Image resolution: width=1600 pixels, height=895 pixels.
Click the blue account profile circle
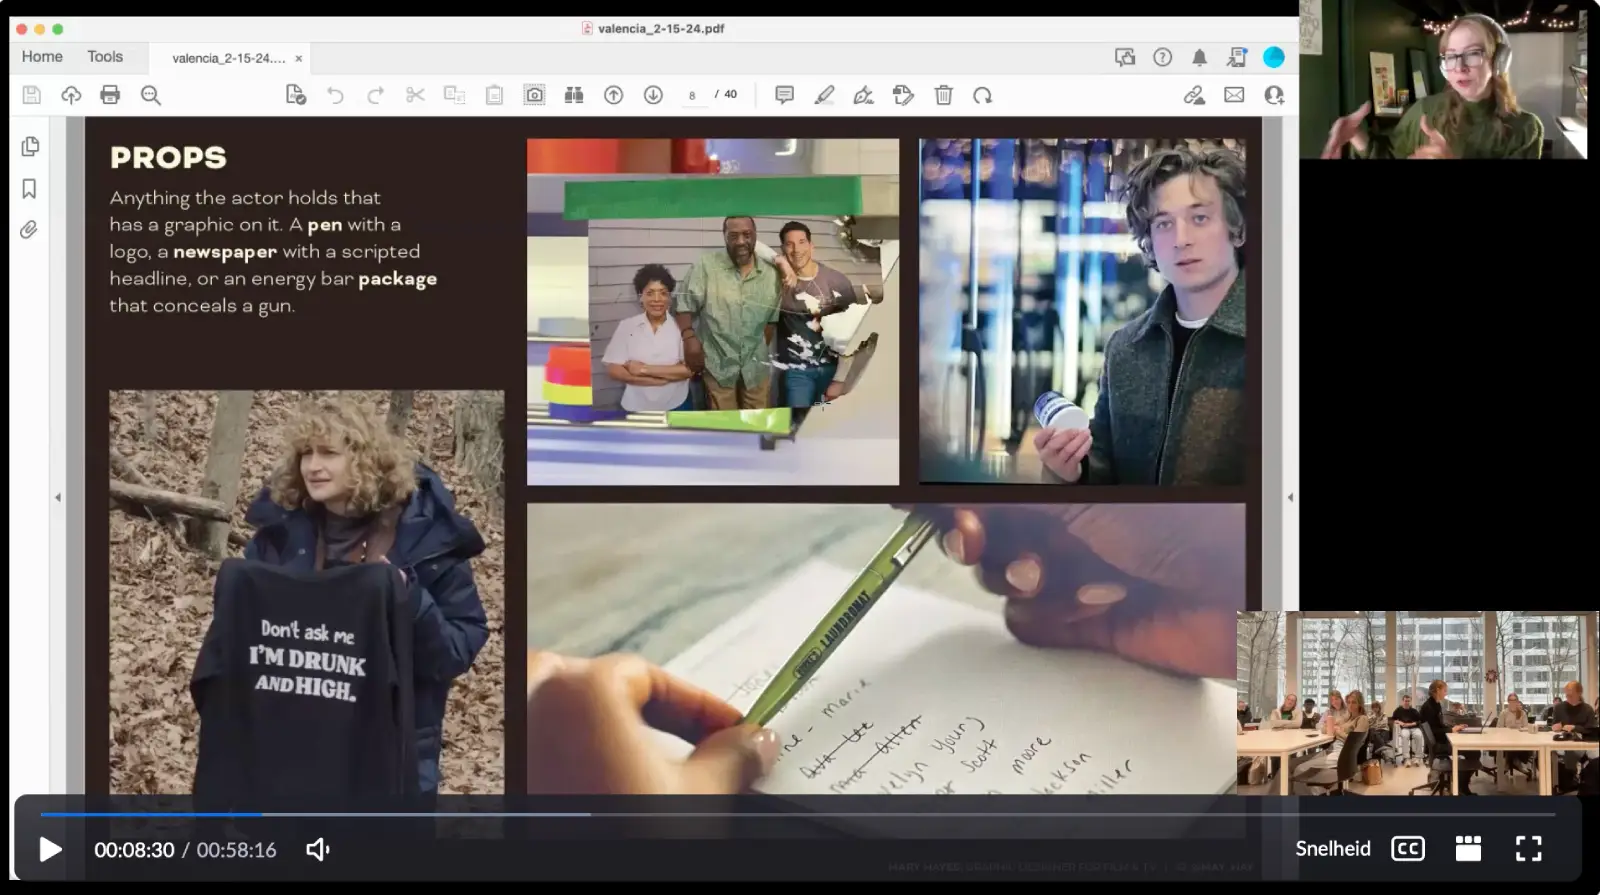[1274, 57]
